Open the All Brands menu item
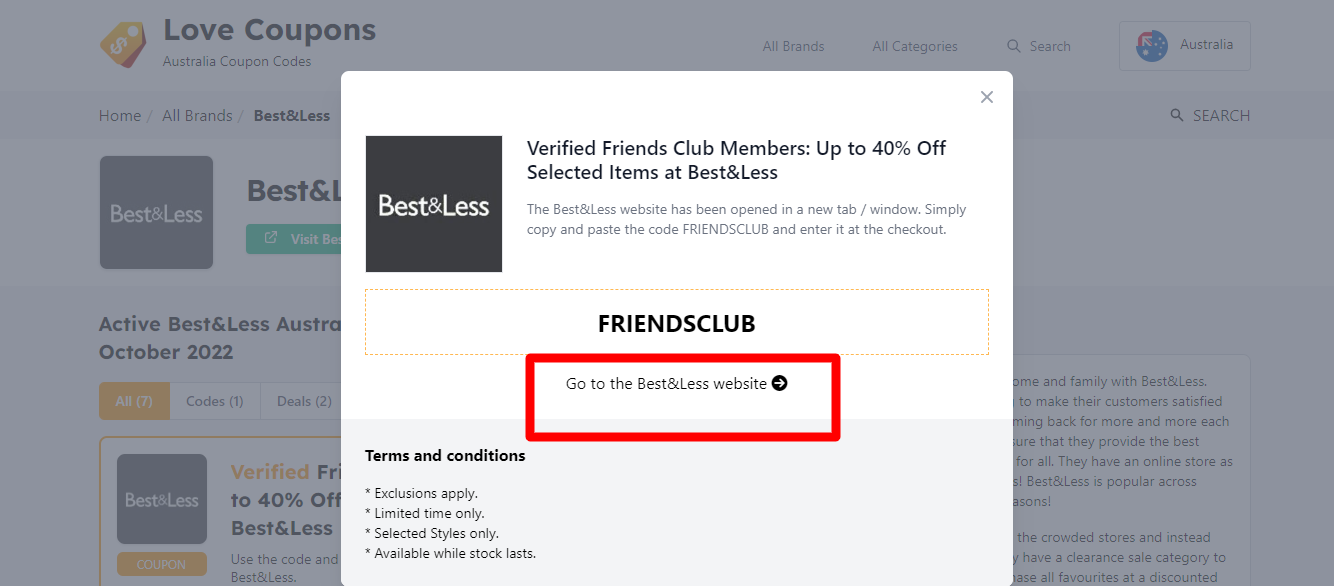 coord(794,46)
